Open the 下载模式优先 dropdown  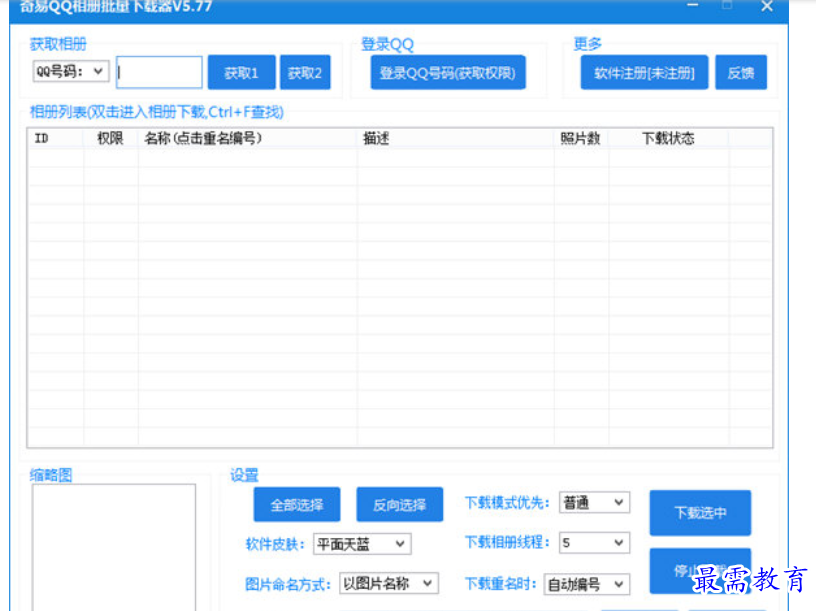(x=594, y=503)
